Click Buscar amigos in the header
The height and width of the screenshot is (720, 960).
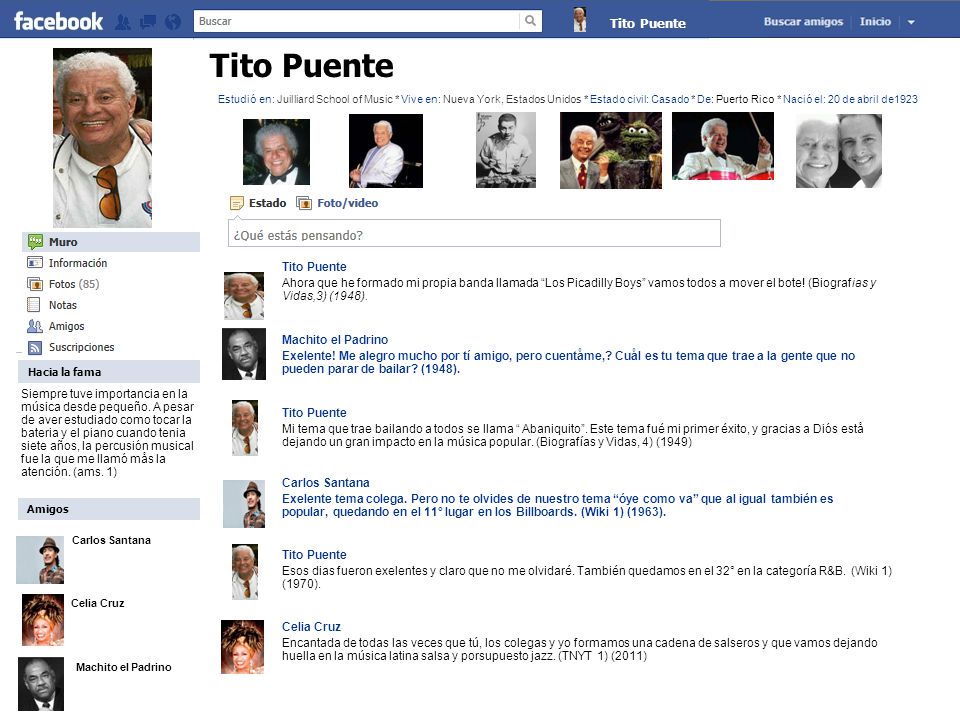803,21
